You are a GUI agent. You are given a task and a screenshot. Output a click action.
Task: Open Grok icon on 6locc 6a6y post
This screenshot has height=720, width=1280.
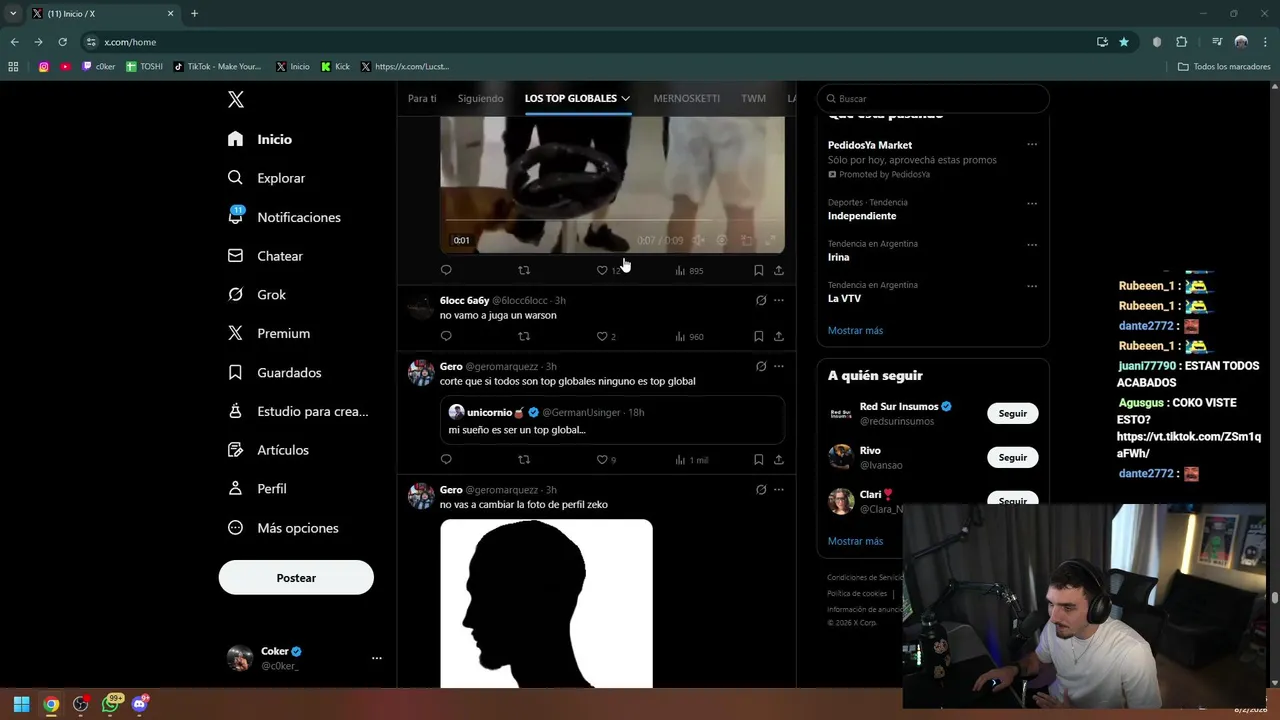(761, 300)
